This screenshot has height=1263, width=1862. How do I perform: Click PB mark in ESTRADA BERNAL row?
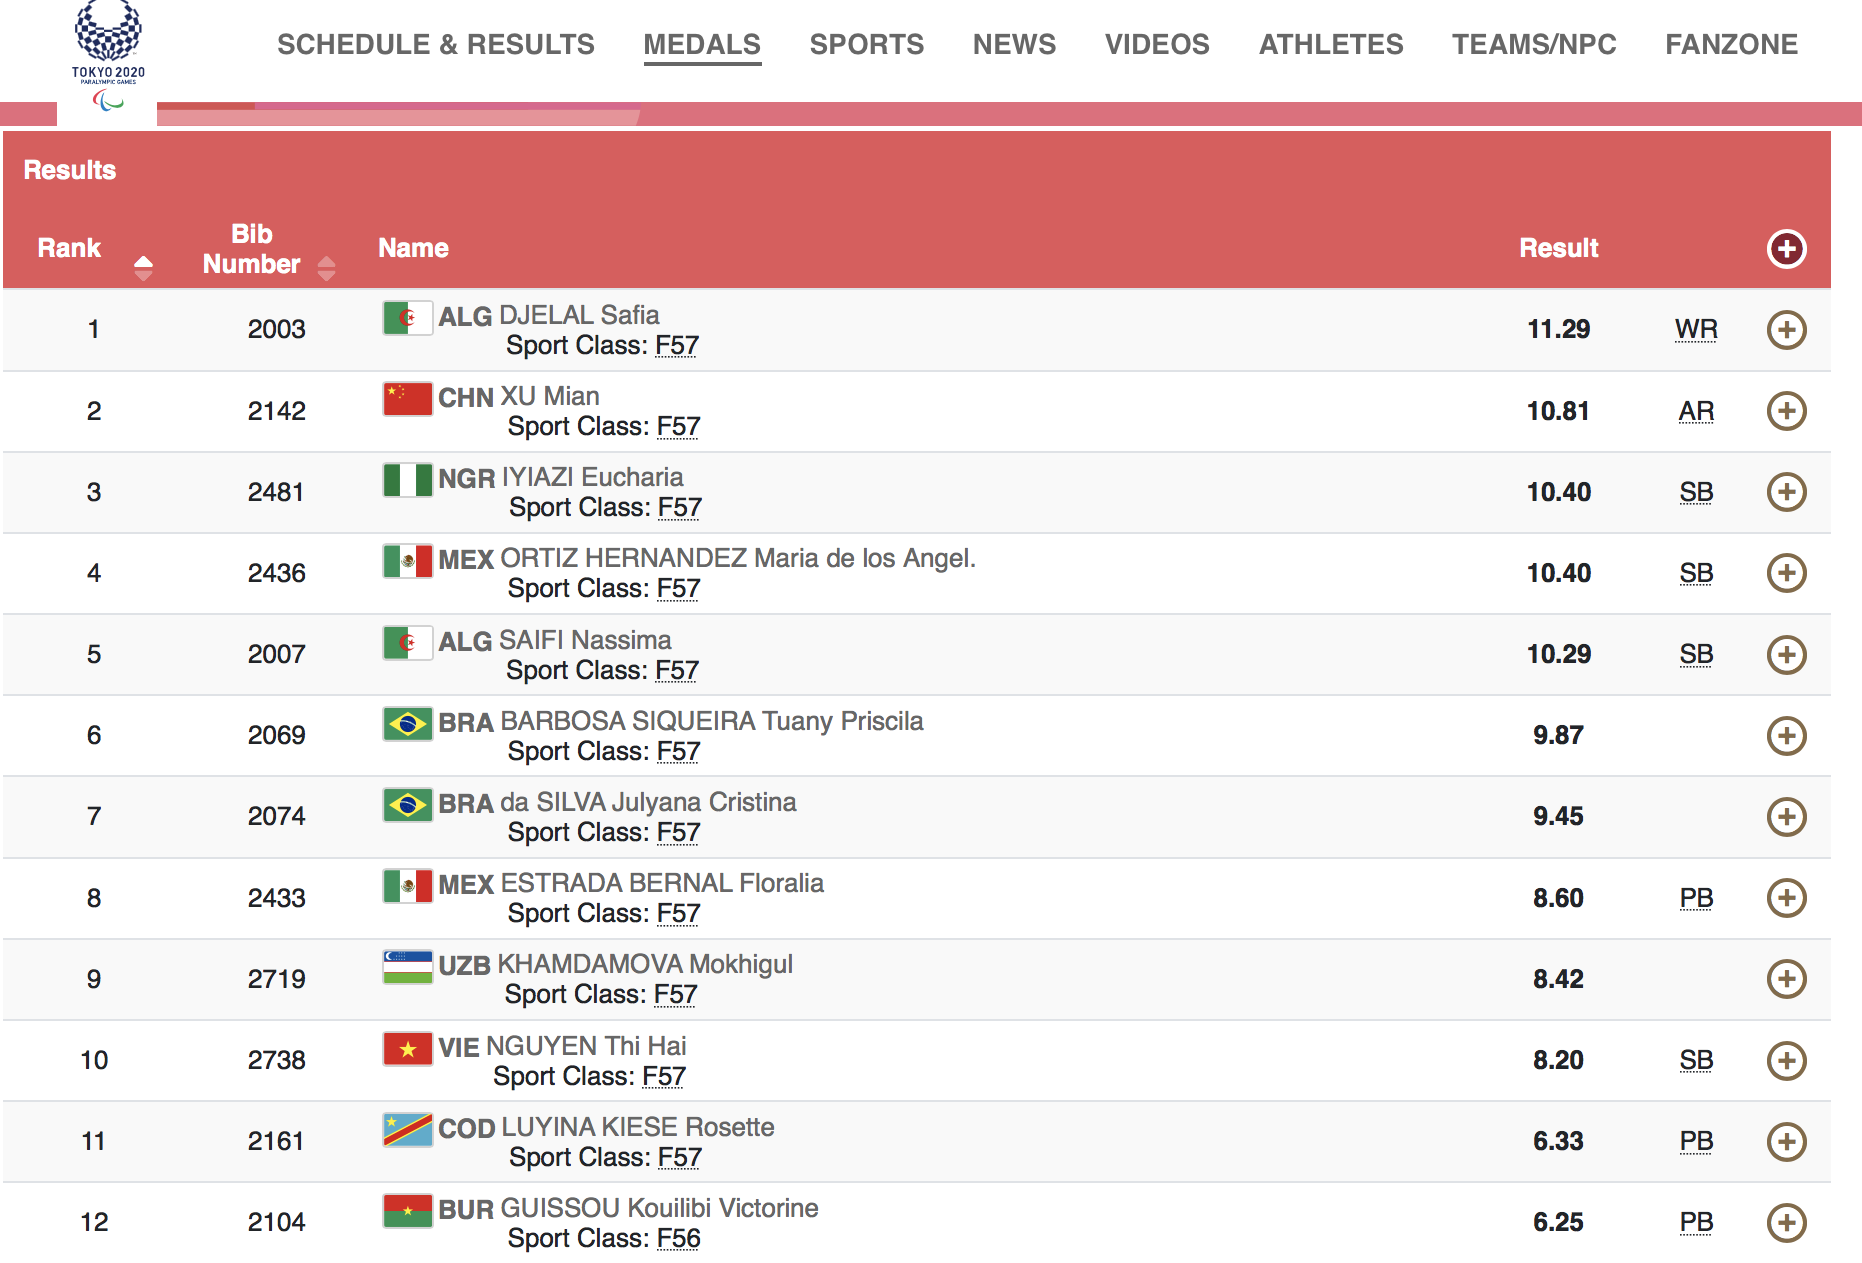pos(1696,898)
